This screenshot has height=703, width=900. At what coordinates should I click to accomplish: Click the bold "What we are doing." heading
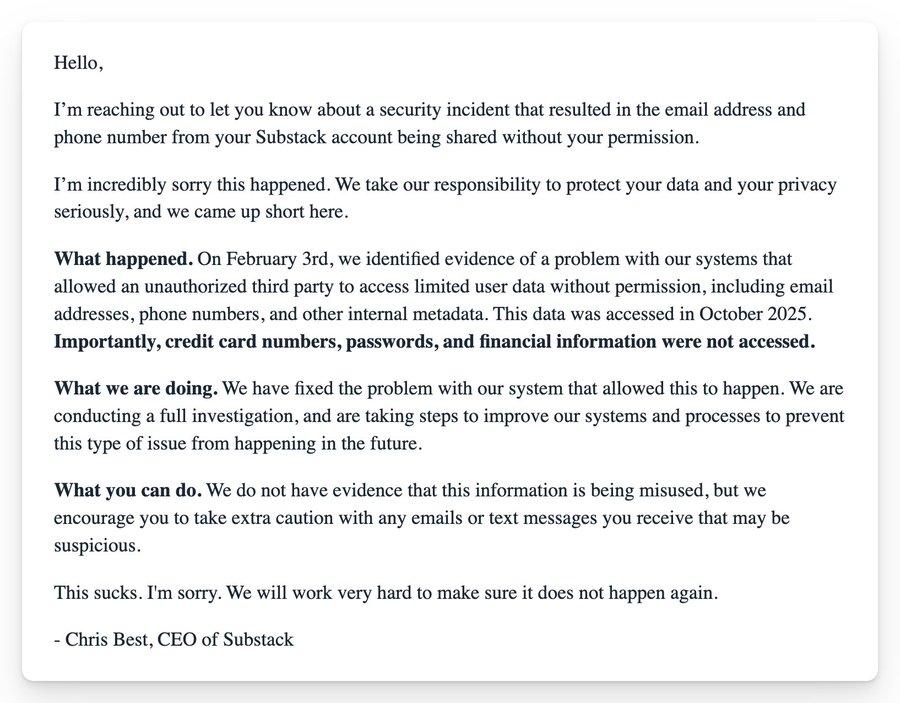pyautogui.click(x=136, y=388)
